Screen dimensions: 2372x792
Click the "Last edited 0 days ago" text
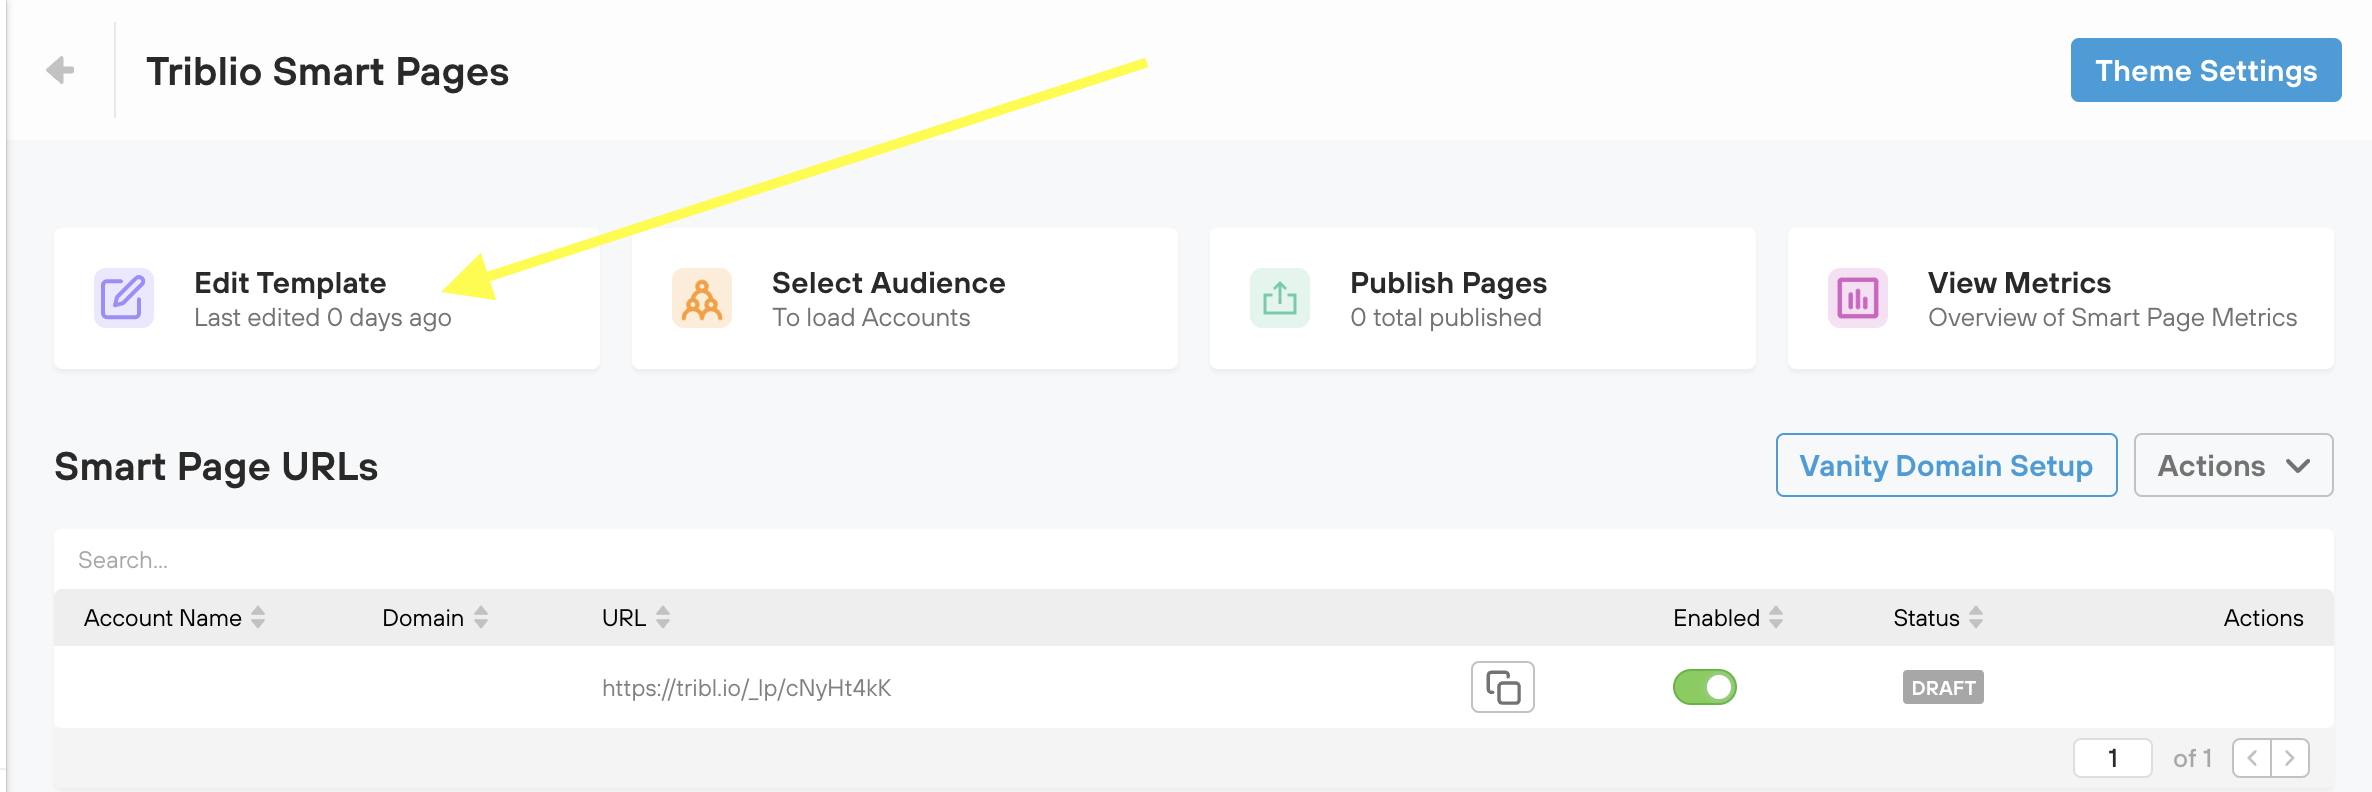pos(323,317)
